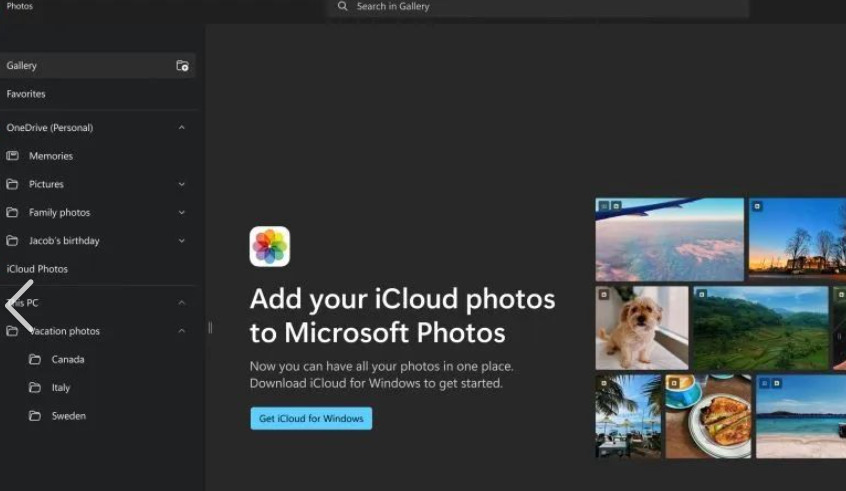This screenshot has height=491, width=846.
Task: Click the Sweden folder icon
Action: point(35,416)
